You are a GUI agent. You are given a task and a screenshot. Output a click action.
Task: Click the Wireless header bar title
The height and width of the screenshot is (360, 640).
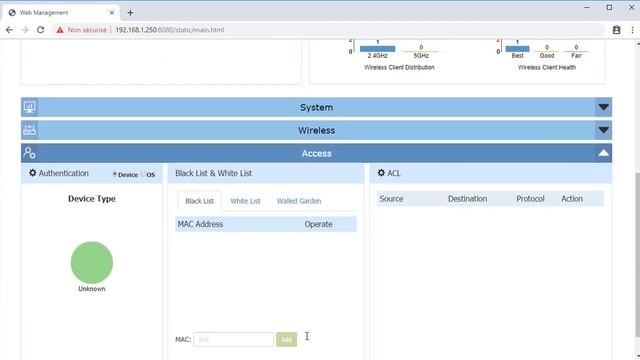click(x=316, y=130)
